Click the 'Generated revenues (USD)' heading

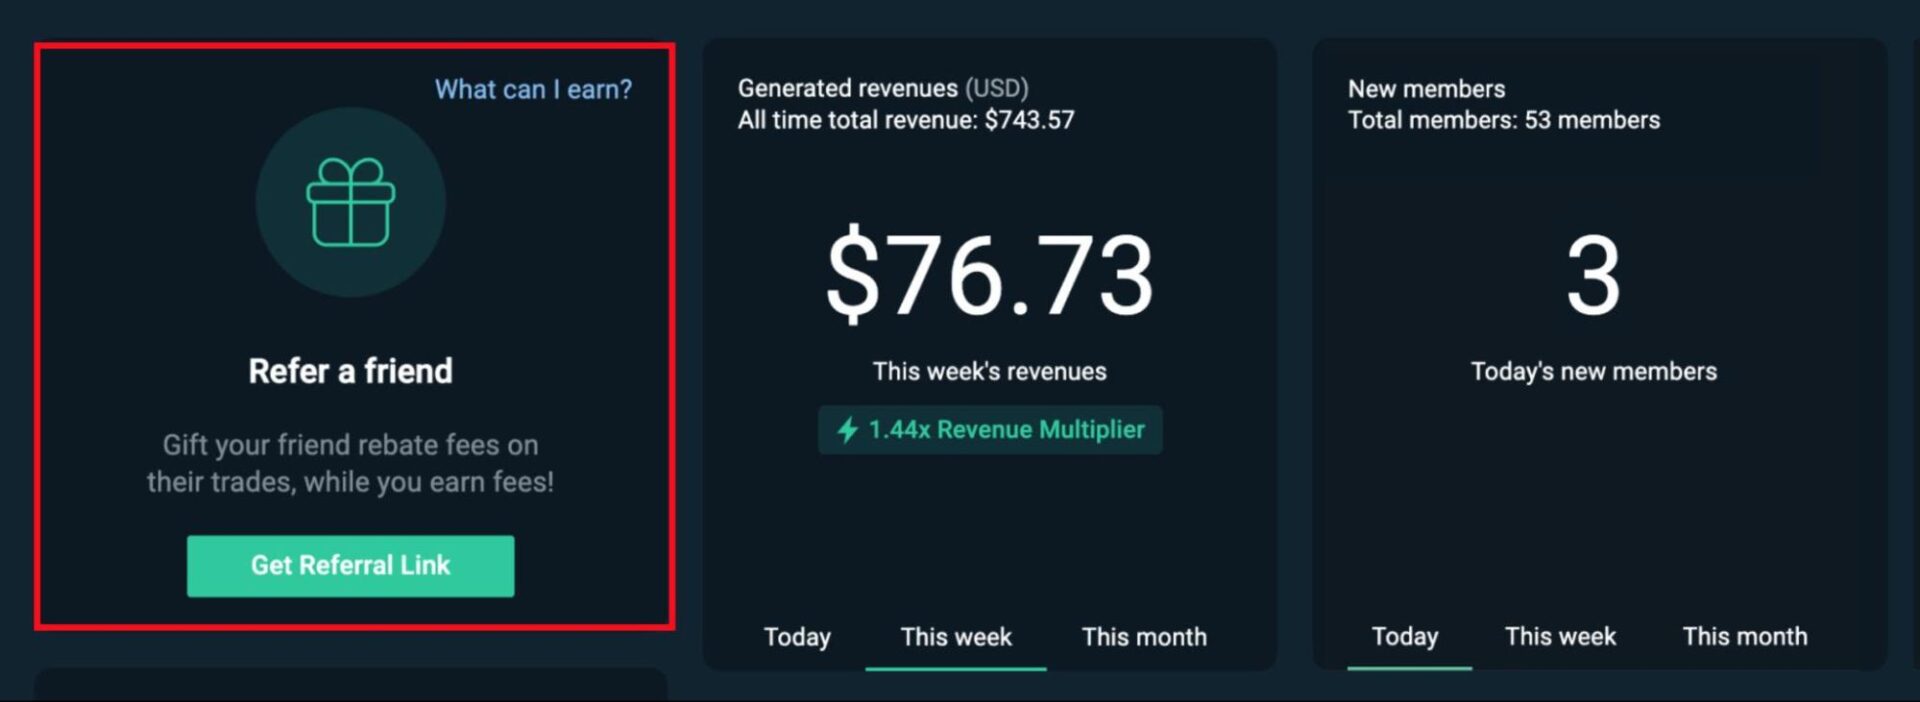point(883,88)
